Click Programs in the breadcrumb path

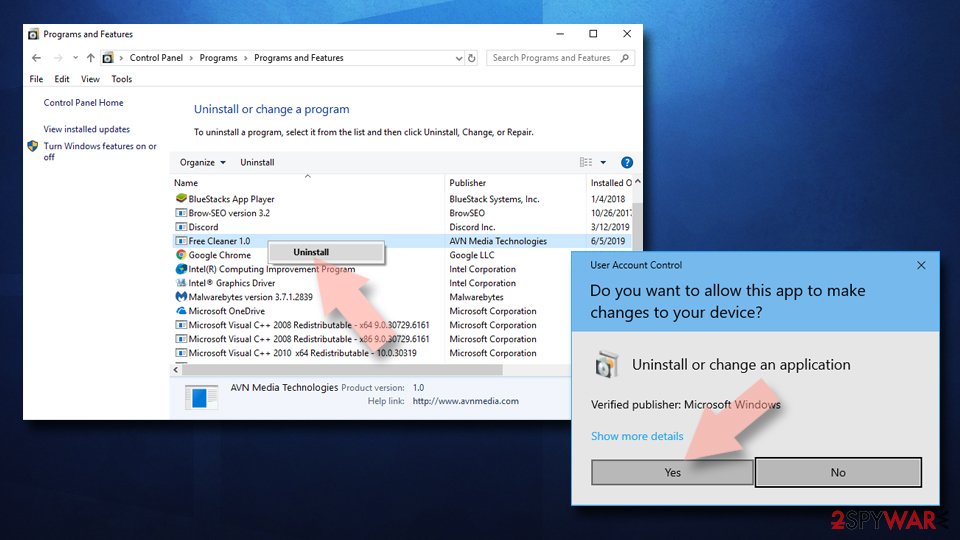tap(218, 58)
